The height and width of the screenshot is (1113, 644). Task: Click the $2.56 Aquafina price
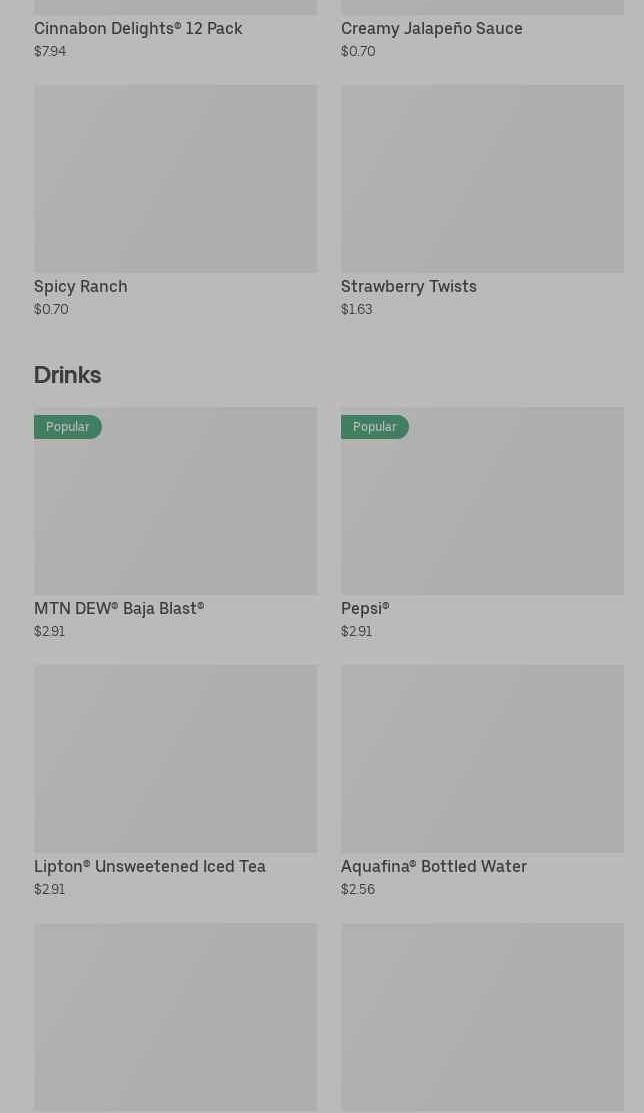[x=358, y=889]
